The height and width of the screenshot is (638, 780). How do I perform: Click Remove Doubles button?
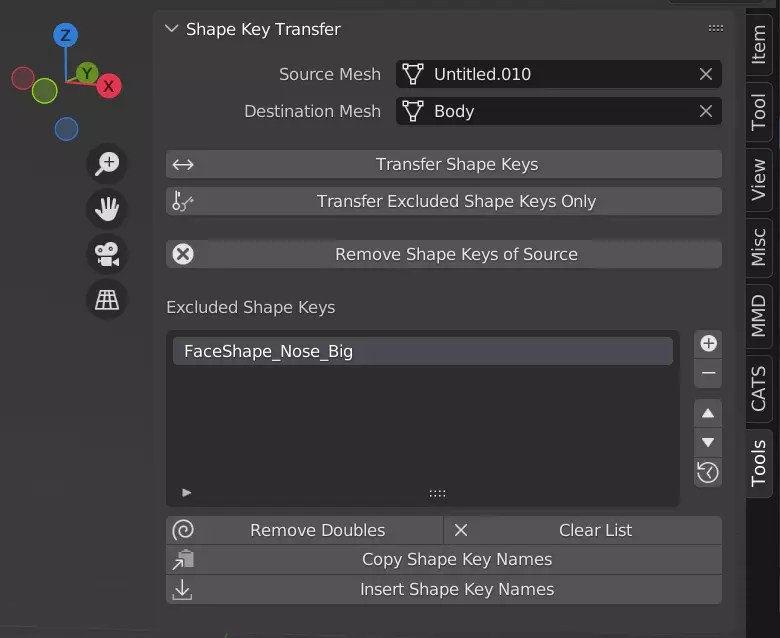304,530
